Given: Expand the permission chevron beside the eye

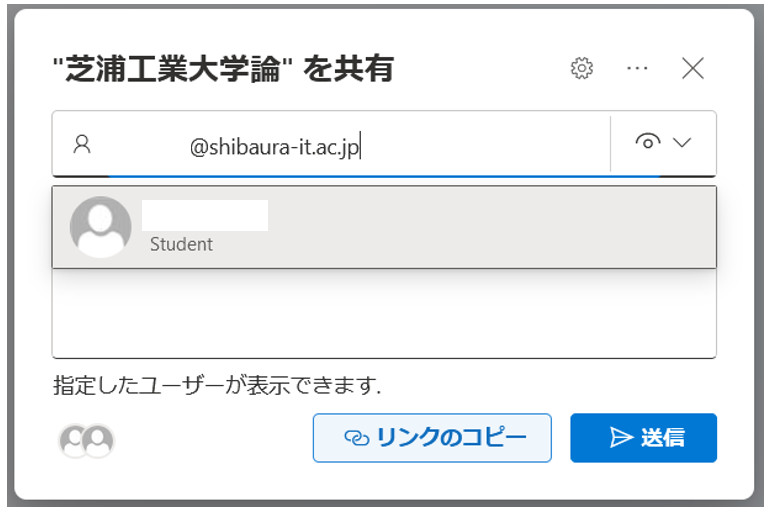Looking at the screenshot, I should click(682, 142).
